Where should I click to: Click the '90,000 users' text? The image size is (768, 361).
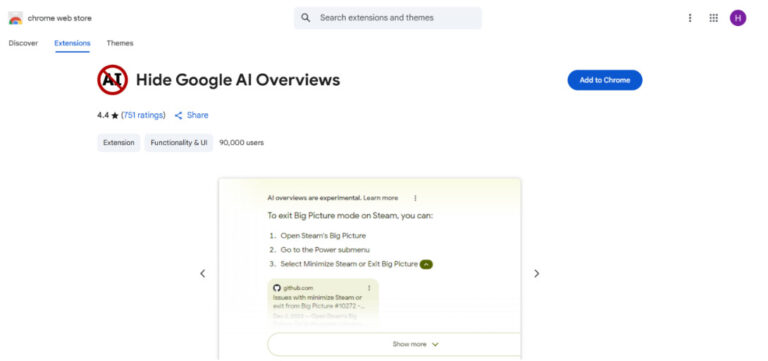[x=241, y=143]
